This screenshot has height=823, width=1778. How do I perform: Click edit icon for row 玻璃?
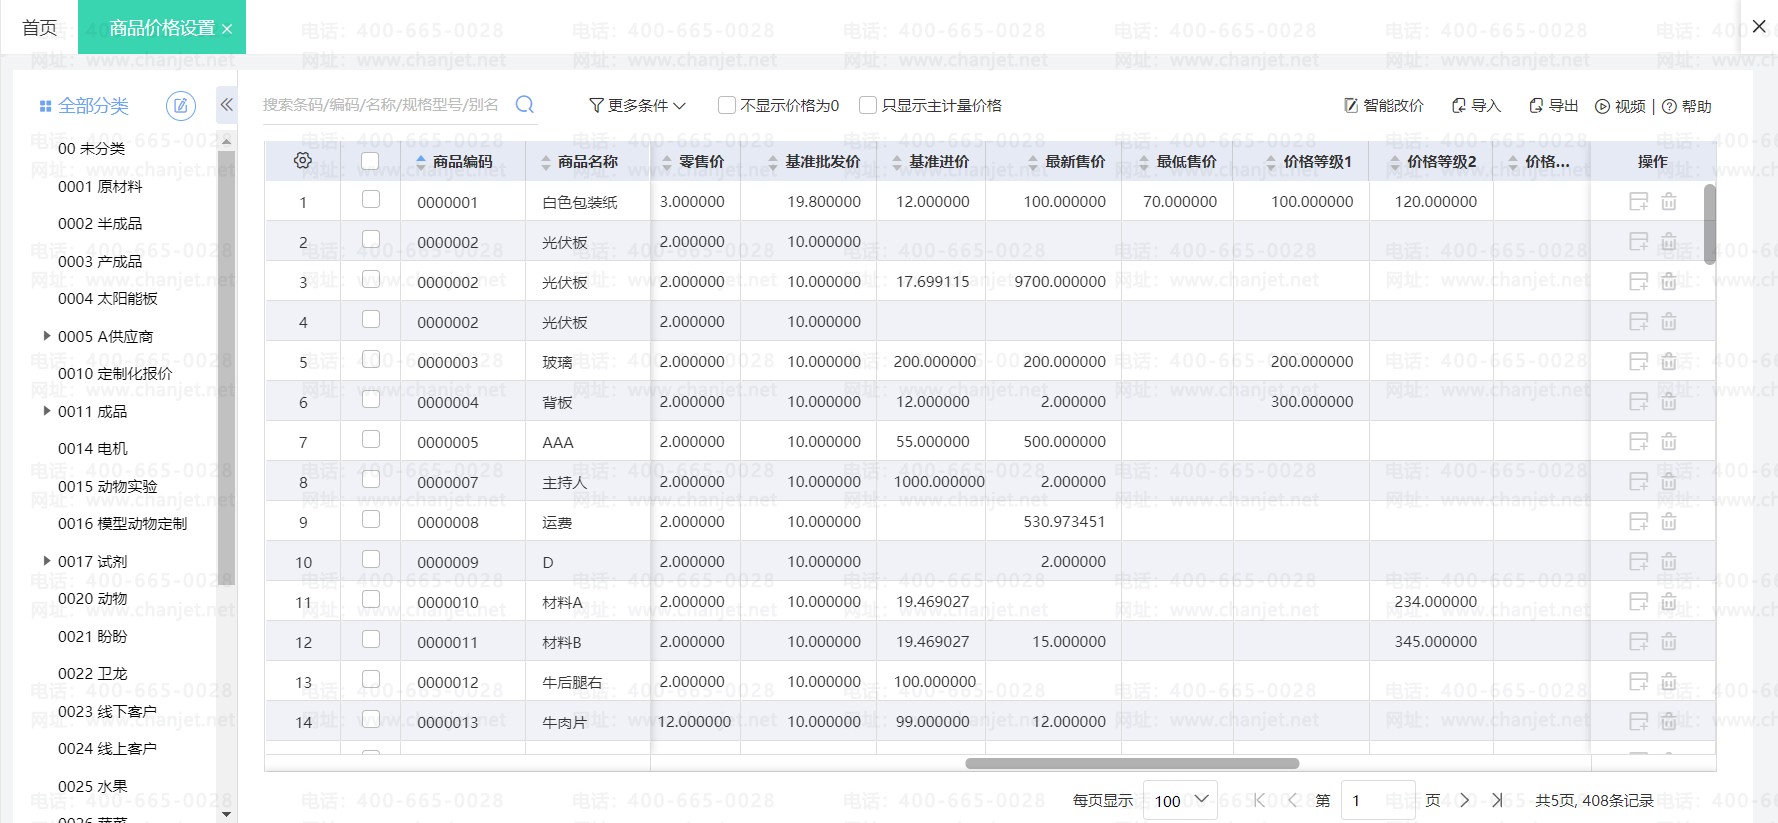(x=1638, y=361)
